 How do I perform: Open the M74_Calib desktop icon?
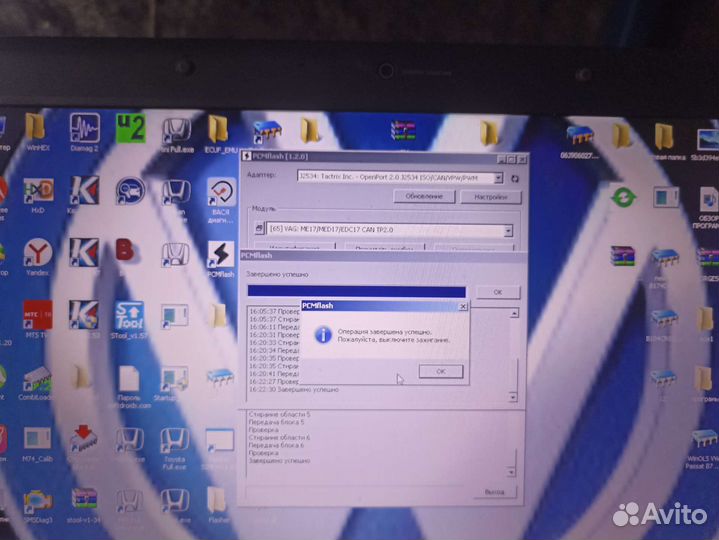[38, 442]
